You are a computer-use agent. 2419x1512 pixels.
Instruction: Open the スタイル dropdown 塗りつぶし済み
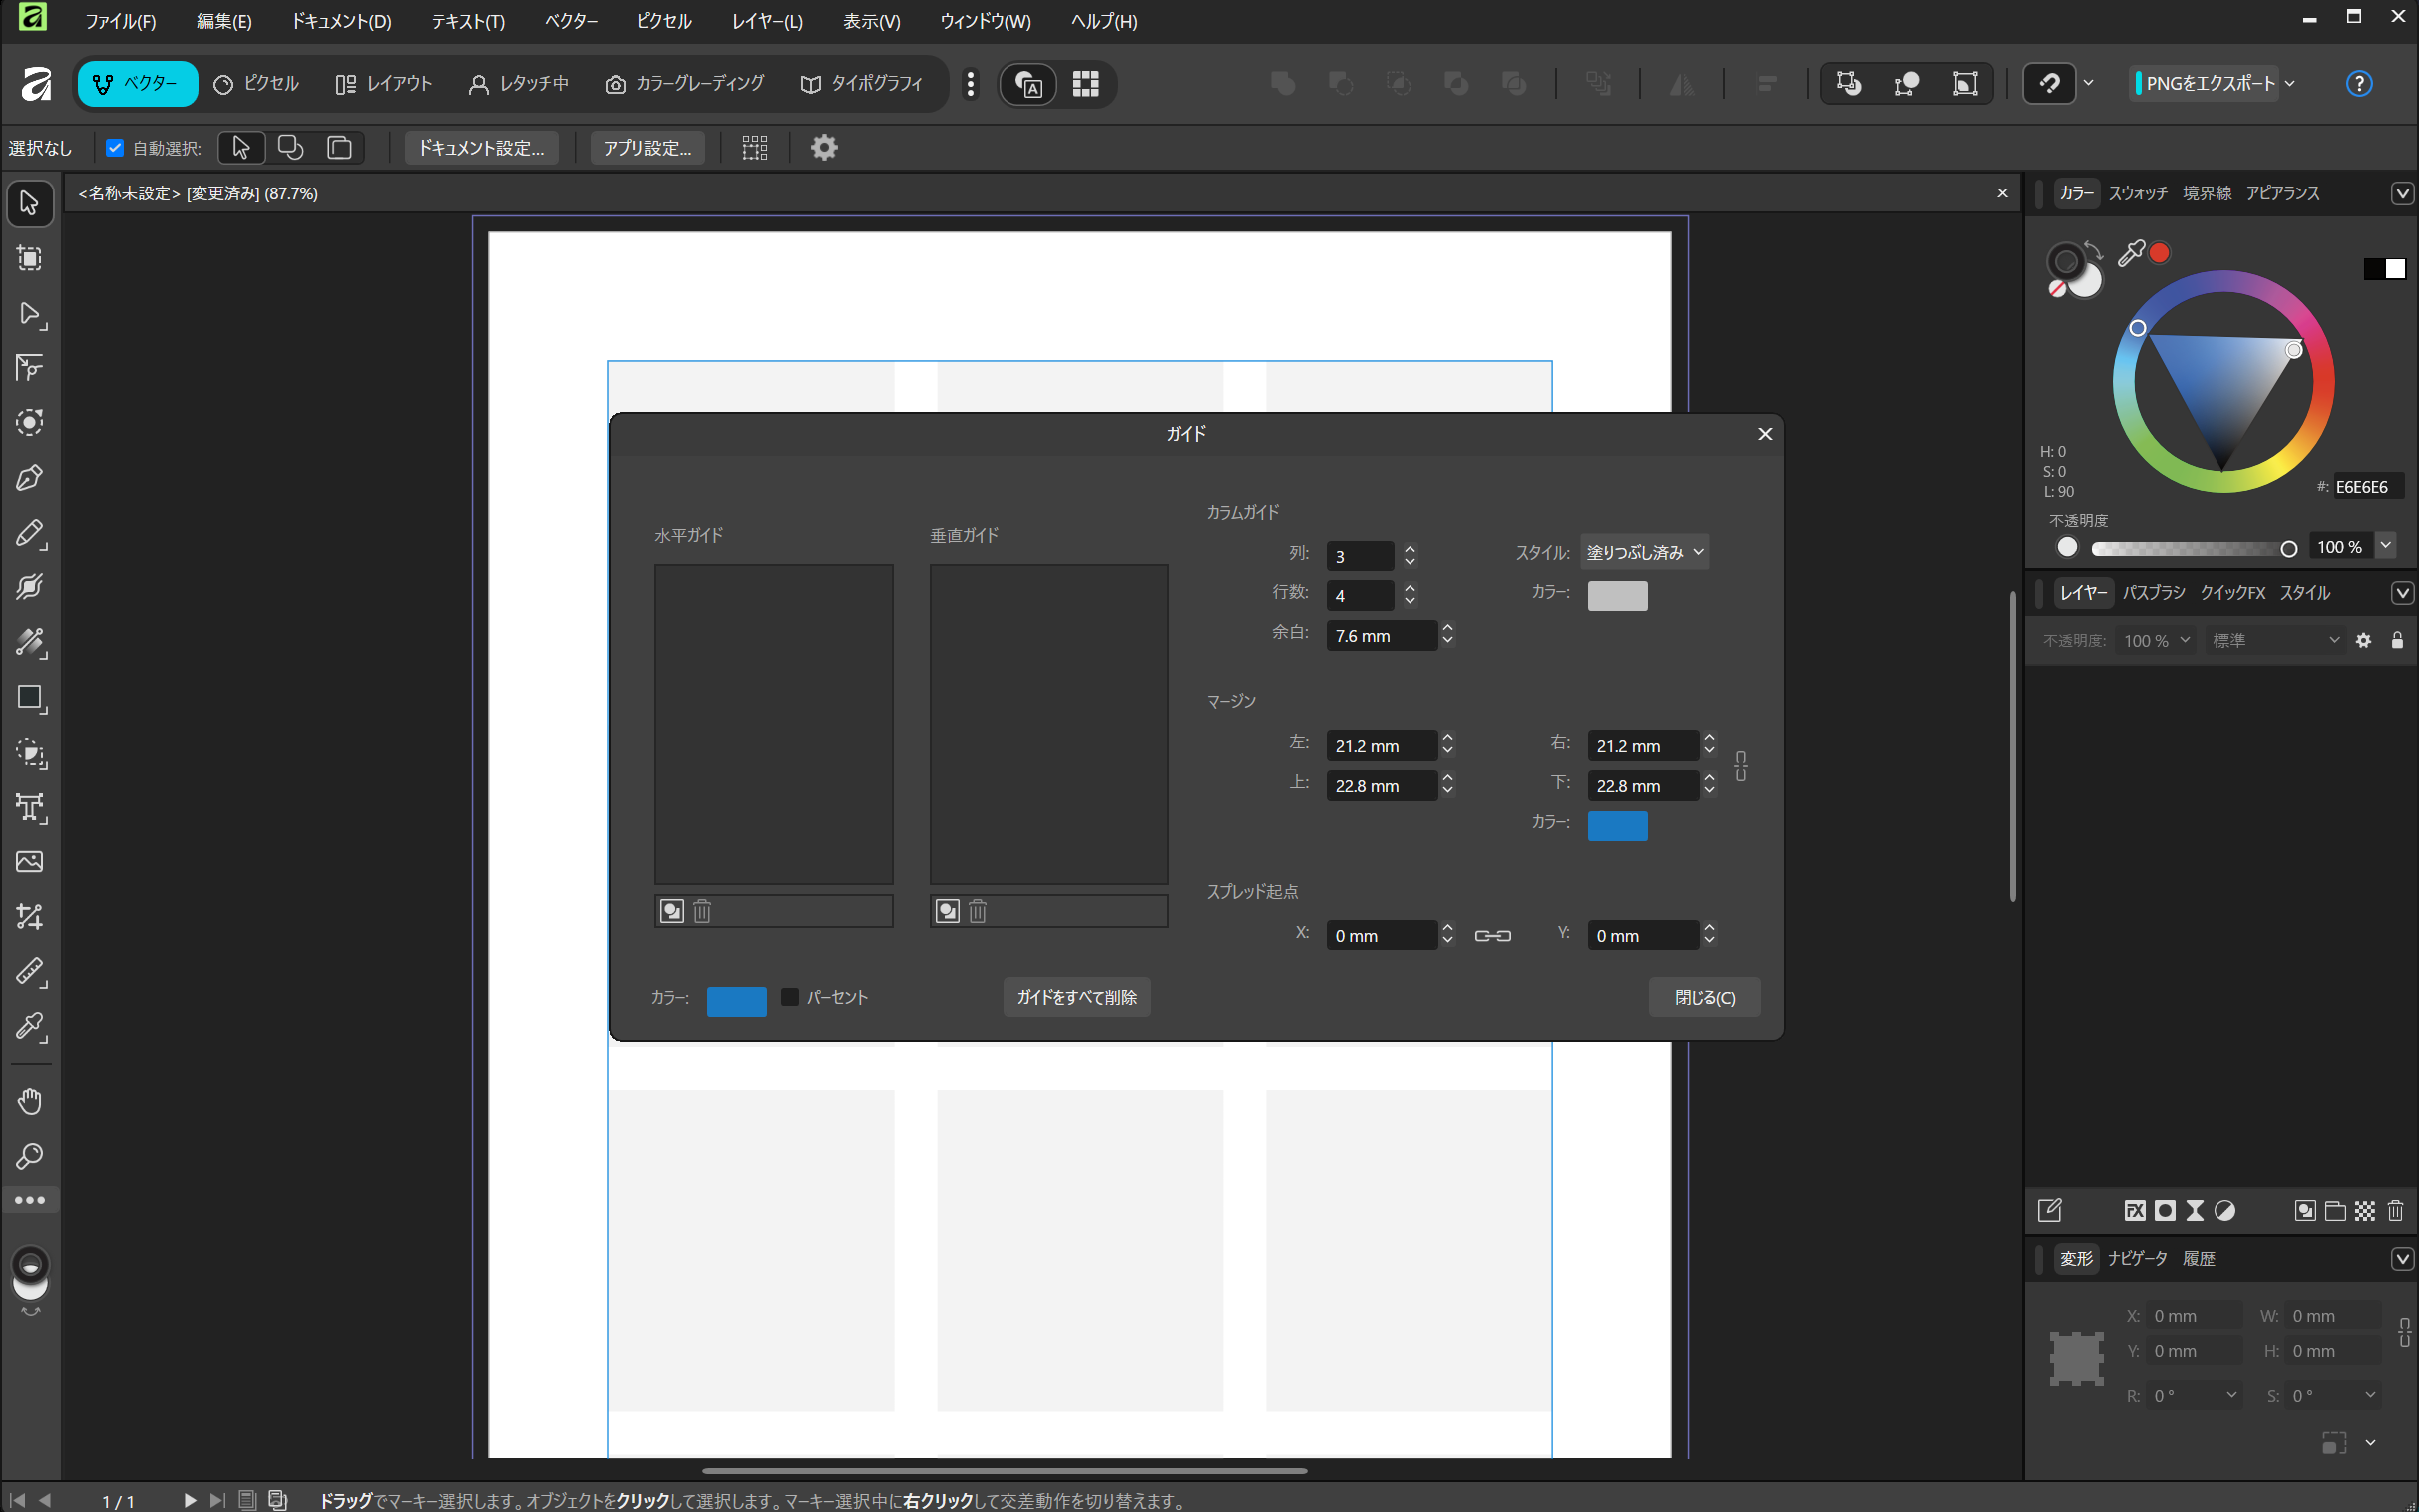[x=1643, y=552]
